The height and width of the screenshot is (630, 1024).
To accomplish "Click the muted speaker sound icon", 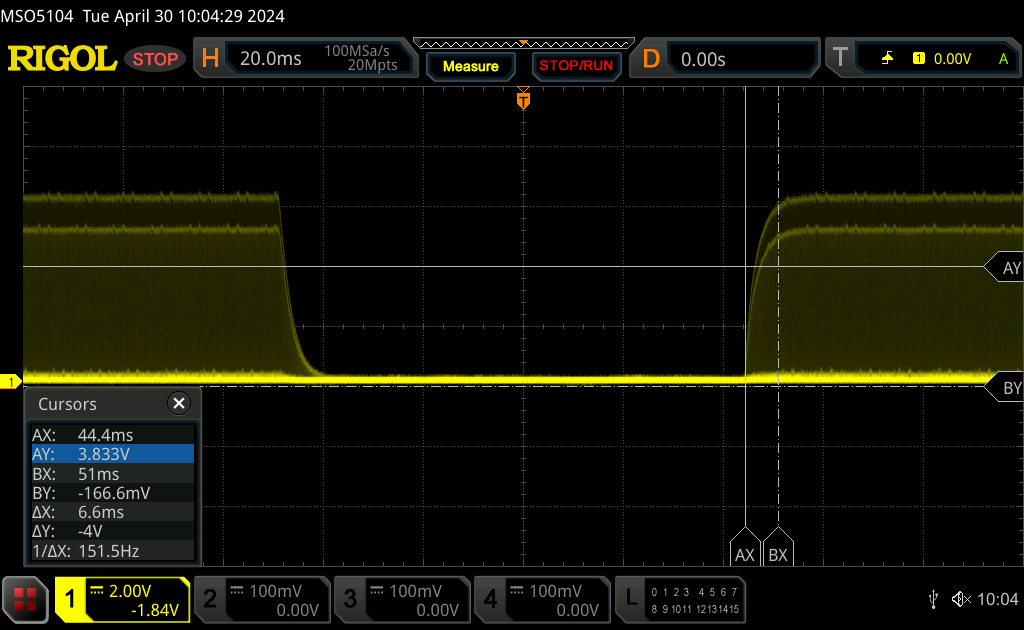I will [x=961, y=599].
